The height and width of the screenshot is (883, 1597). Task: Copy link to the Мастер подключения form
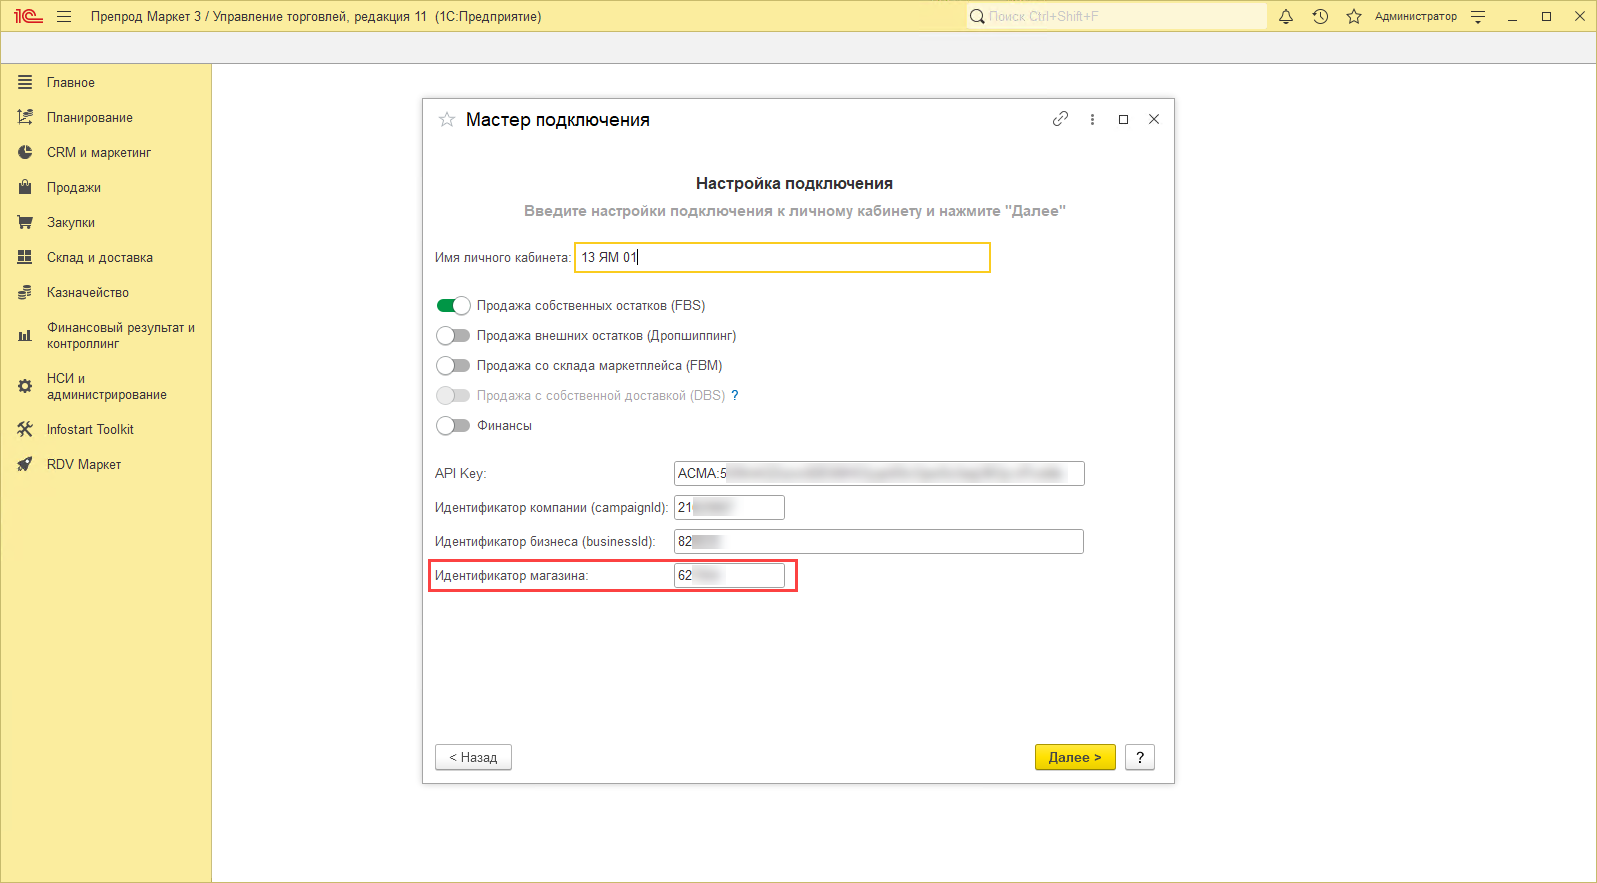[x=1060, y=119]
